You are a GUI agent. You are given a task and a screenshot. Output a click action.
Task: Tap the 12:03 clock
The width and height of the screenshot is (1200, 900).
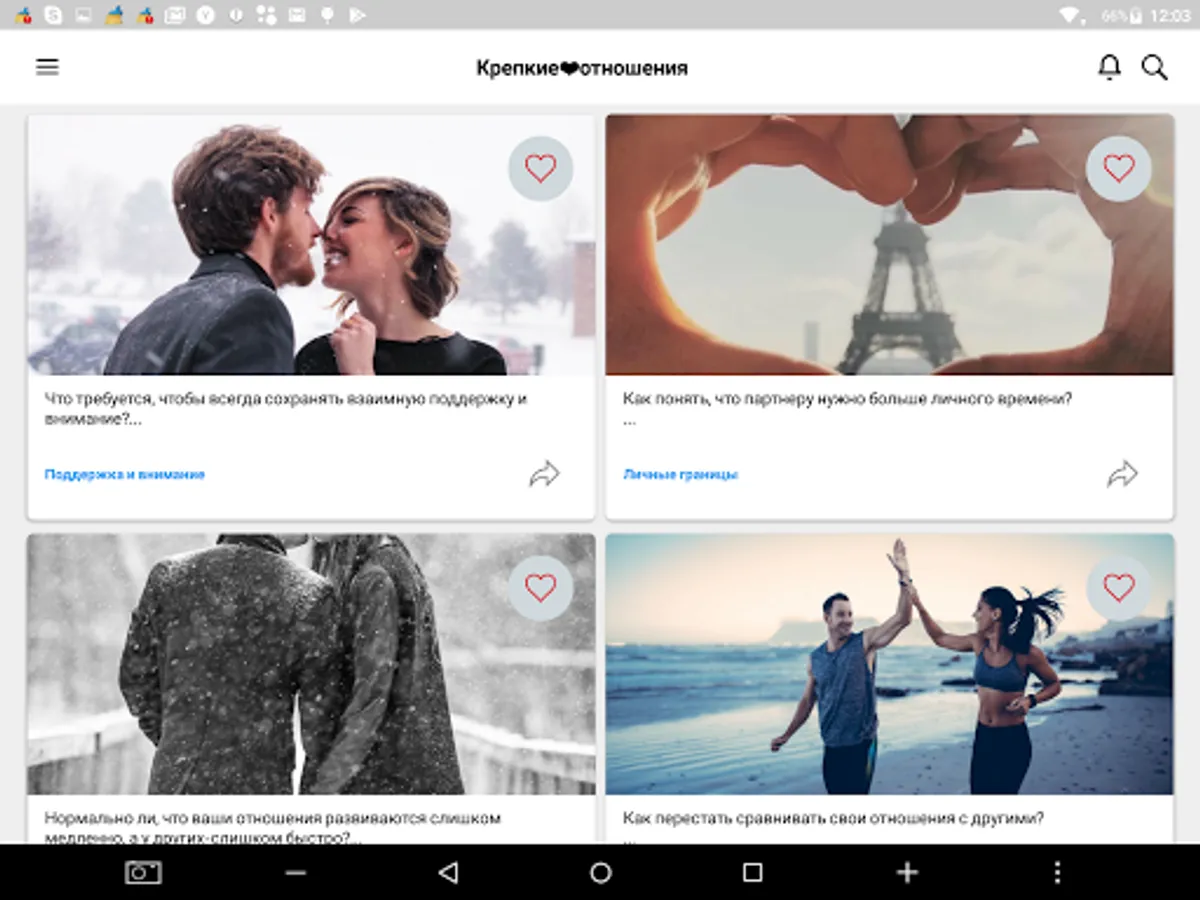[x=1170, y=15]
